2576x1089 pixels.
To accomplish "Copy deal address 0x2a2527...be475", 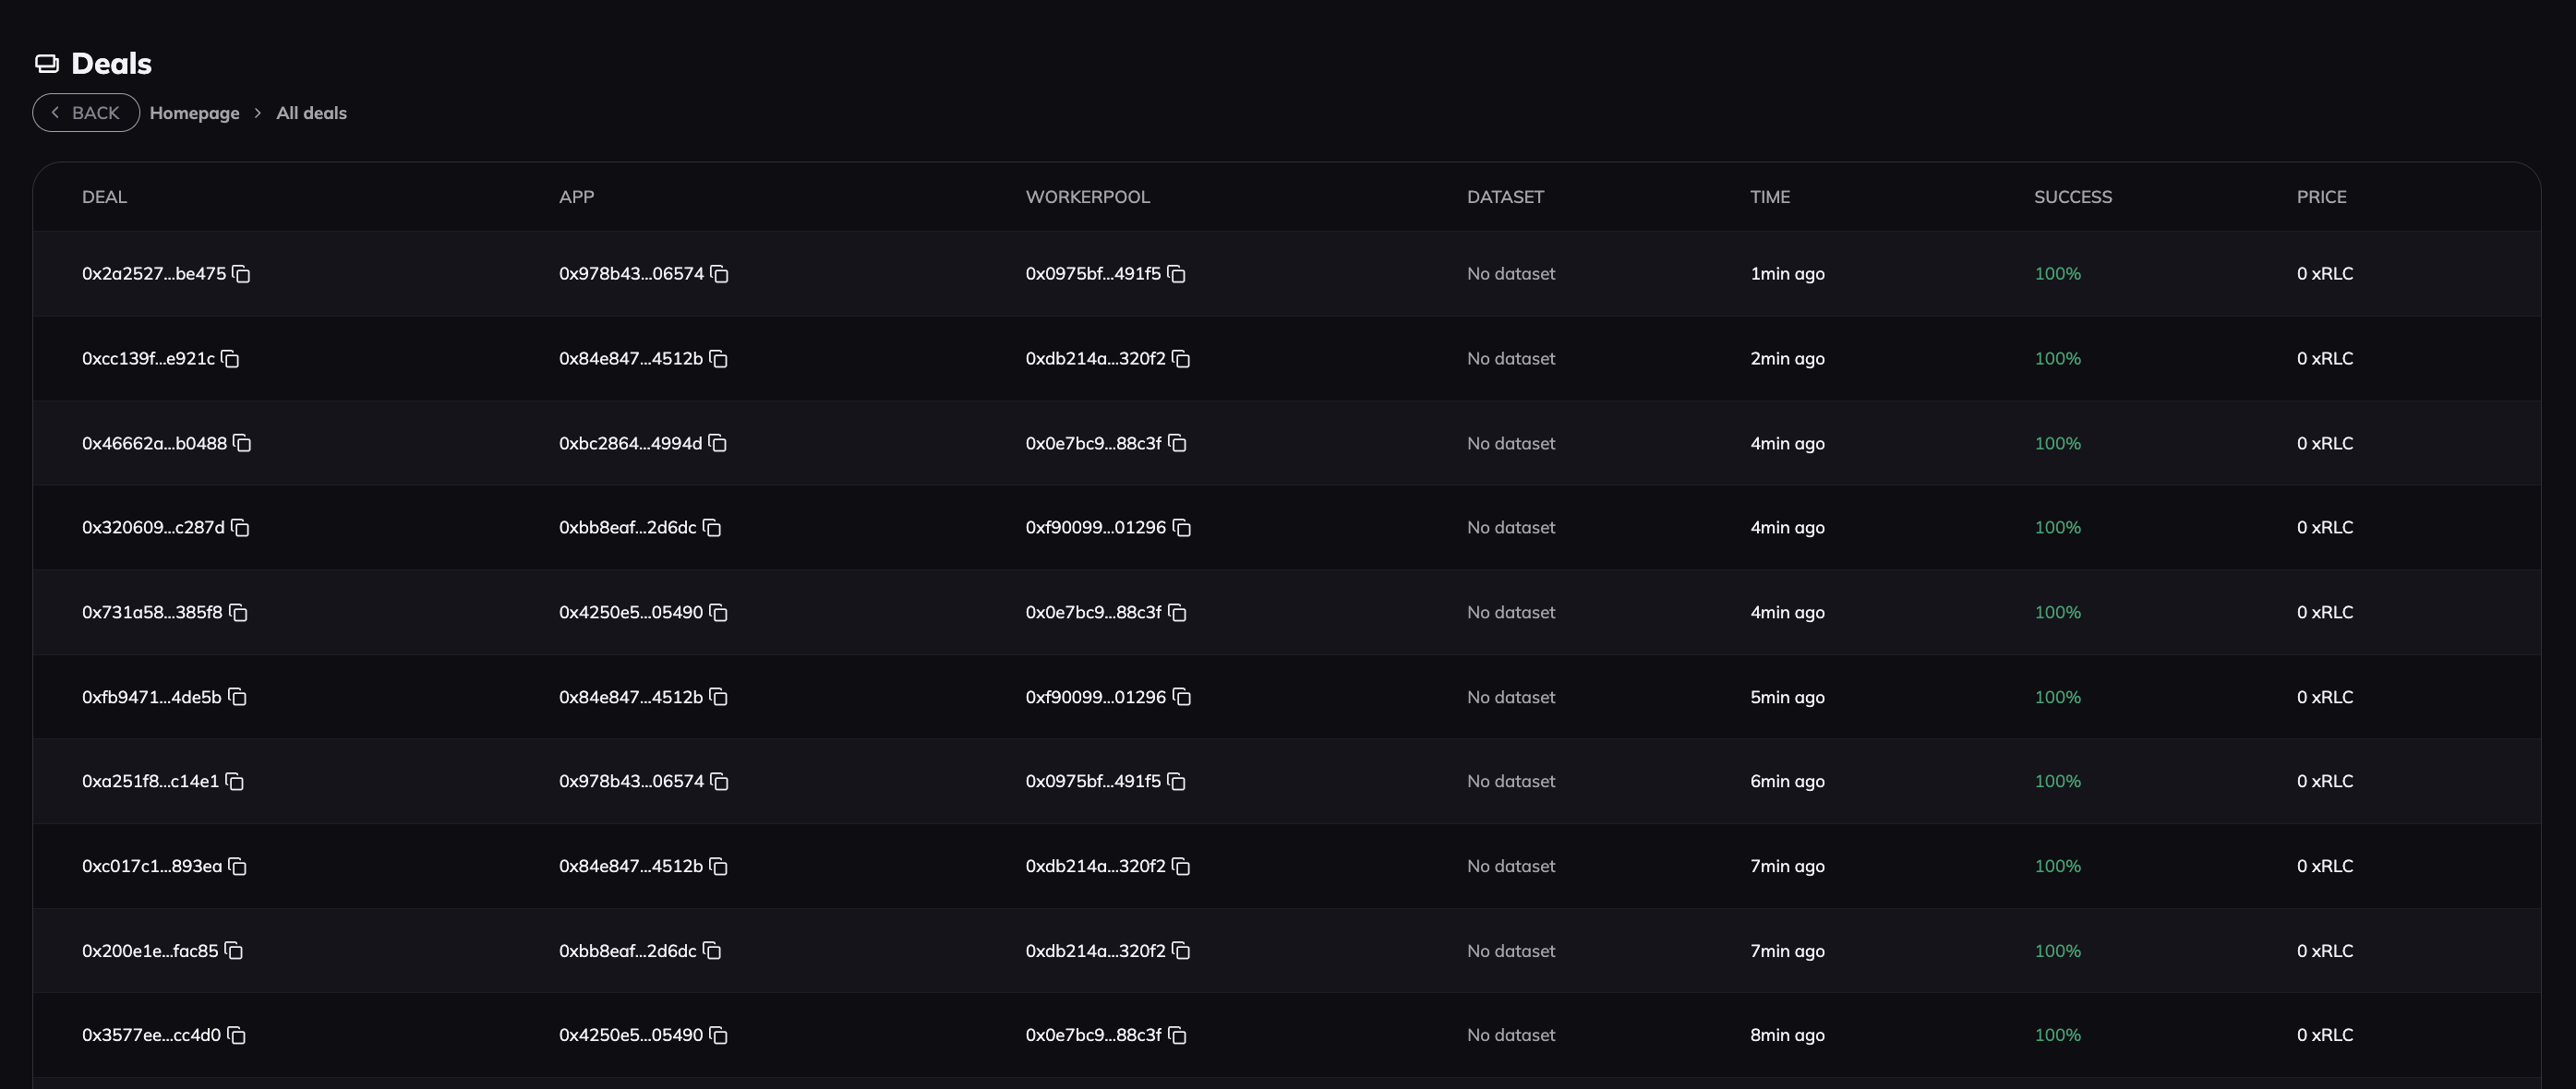I will (241, 274).
